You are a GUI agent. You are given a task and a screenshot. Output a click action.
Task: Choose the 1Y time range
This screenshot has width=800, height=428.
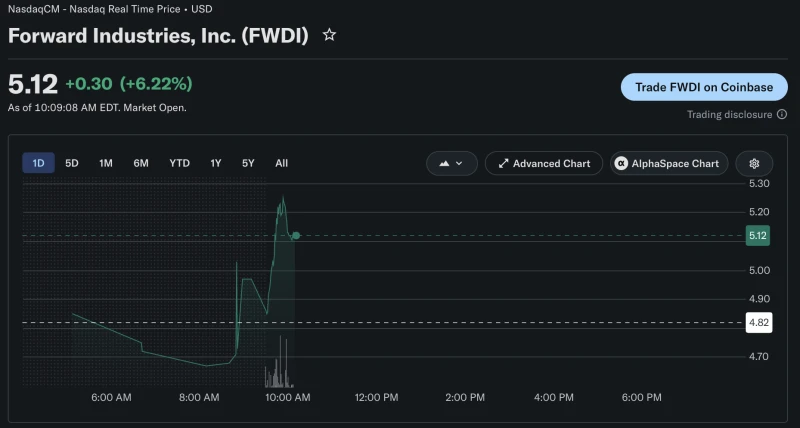(x=216, y=163)
